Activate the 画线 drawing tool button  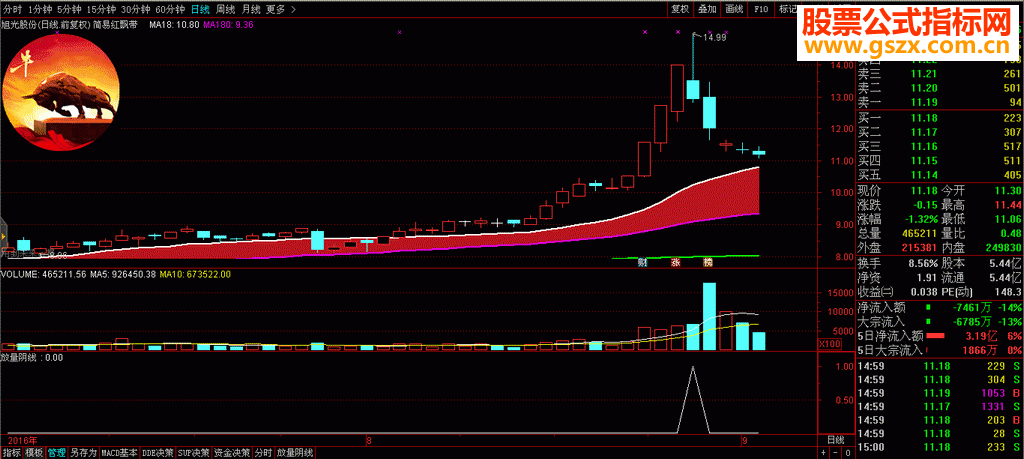(x=735, y=10)
